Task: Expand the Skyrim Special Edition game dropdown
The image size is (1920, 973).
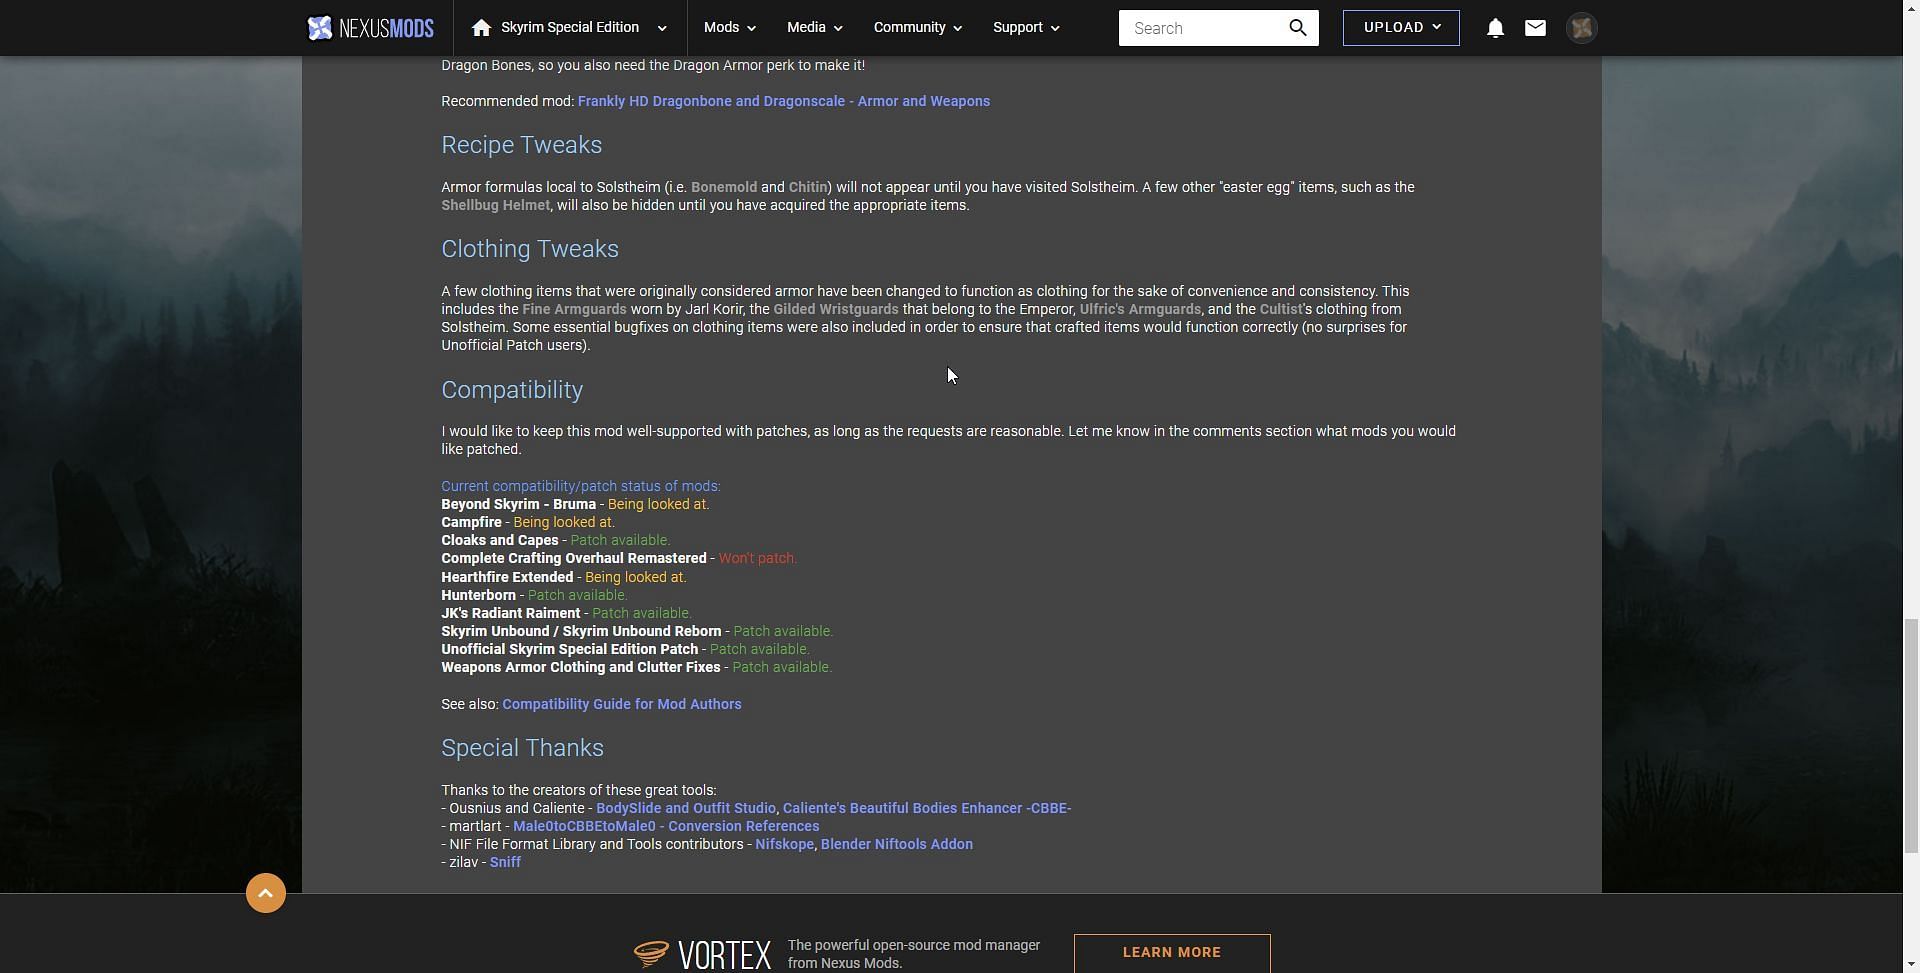Action: tap(662, 28)
